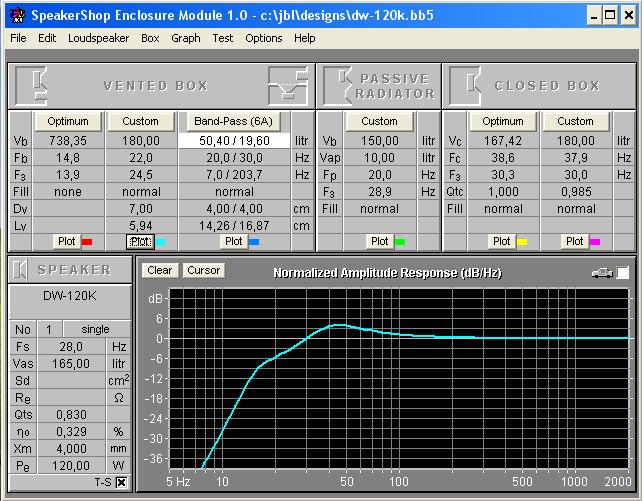644x501 pixels.
Task: Click the Pe value 120,00
Action: (x=71, y=466)
